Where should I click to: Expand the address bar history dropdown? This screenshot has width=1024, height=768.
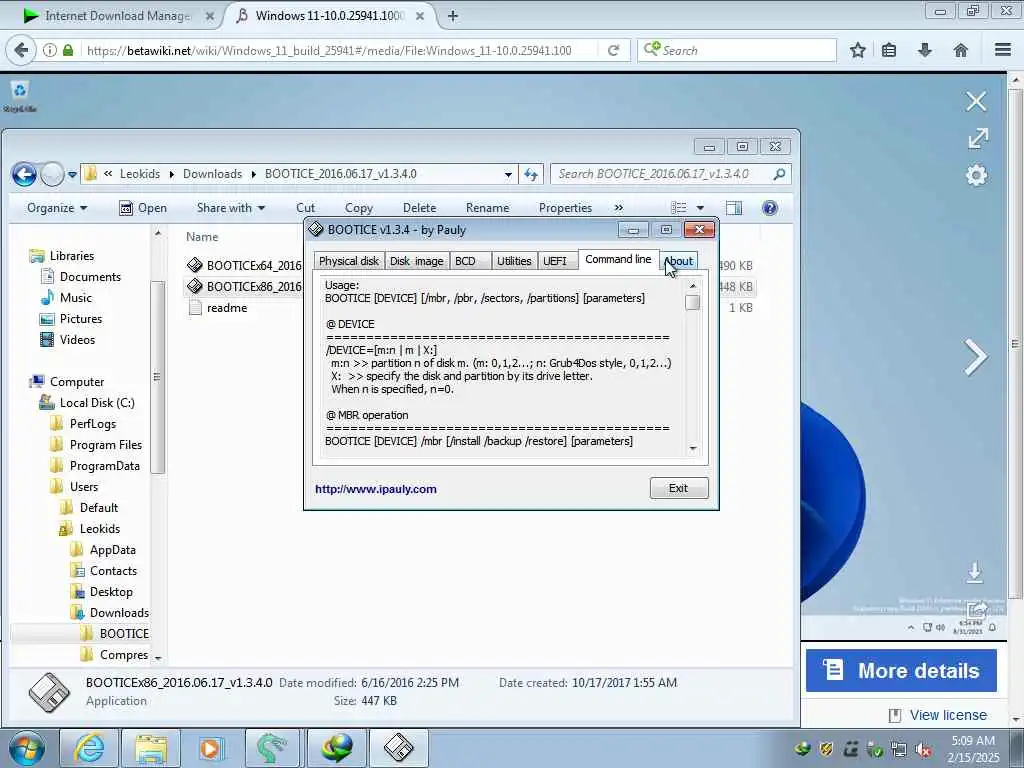508,174
